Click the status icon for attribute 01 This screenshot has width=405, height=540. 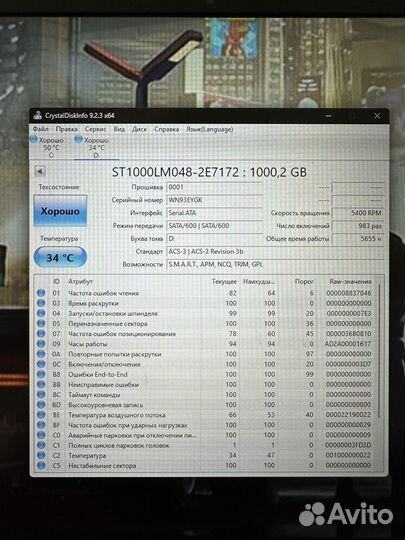point(41,293)
